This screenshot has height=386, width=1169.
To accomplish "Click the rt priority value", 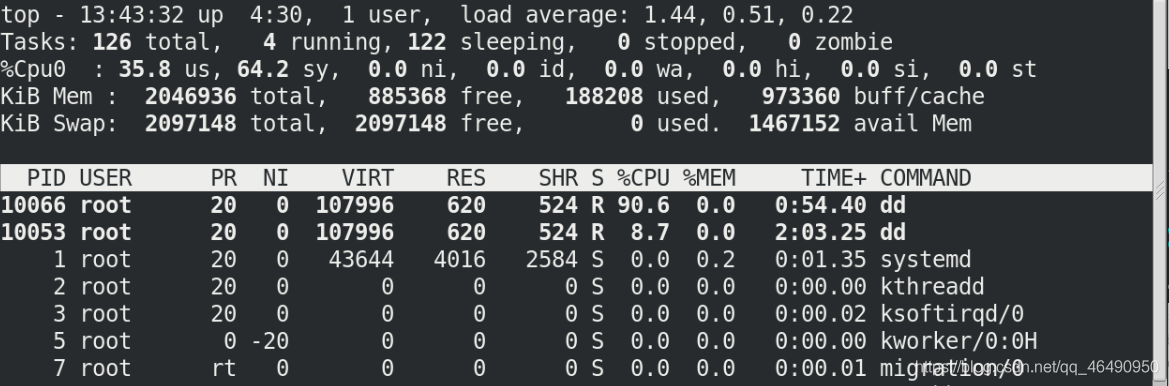I will 224,368.
